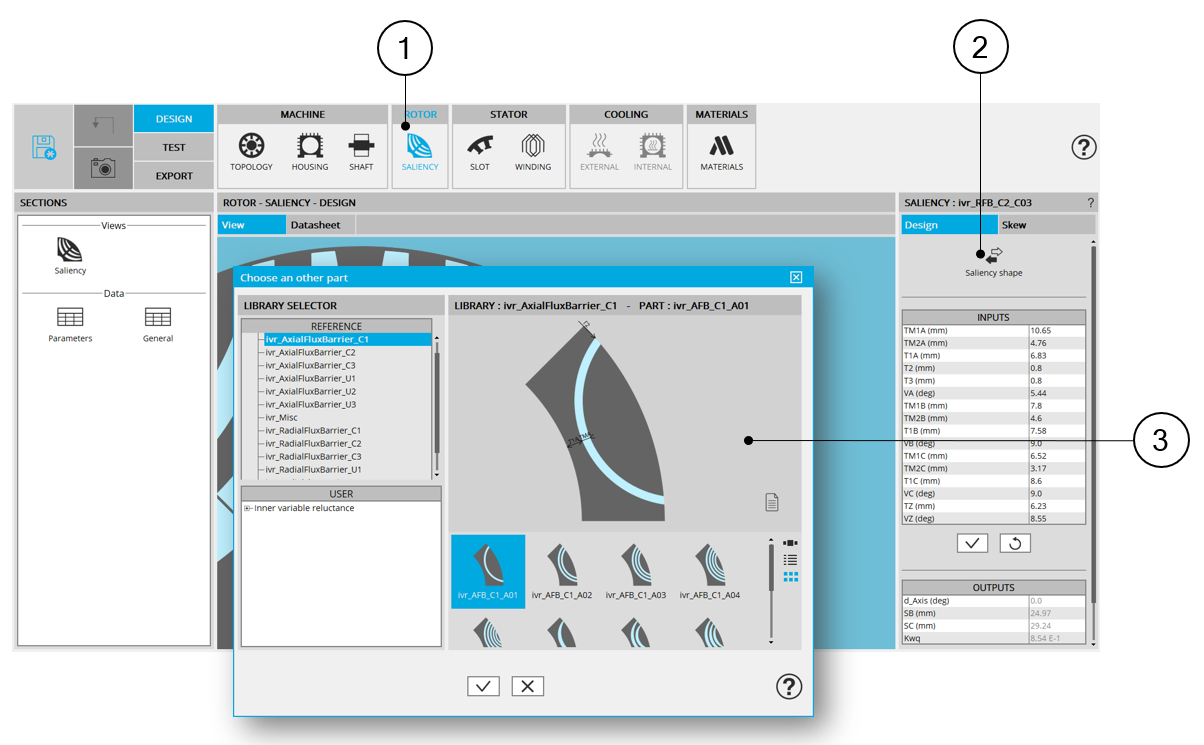Switch to grid thumbnail view mode
The height and width of the screenshot is (745, 1204).
790,577
